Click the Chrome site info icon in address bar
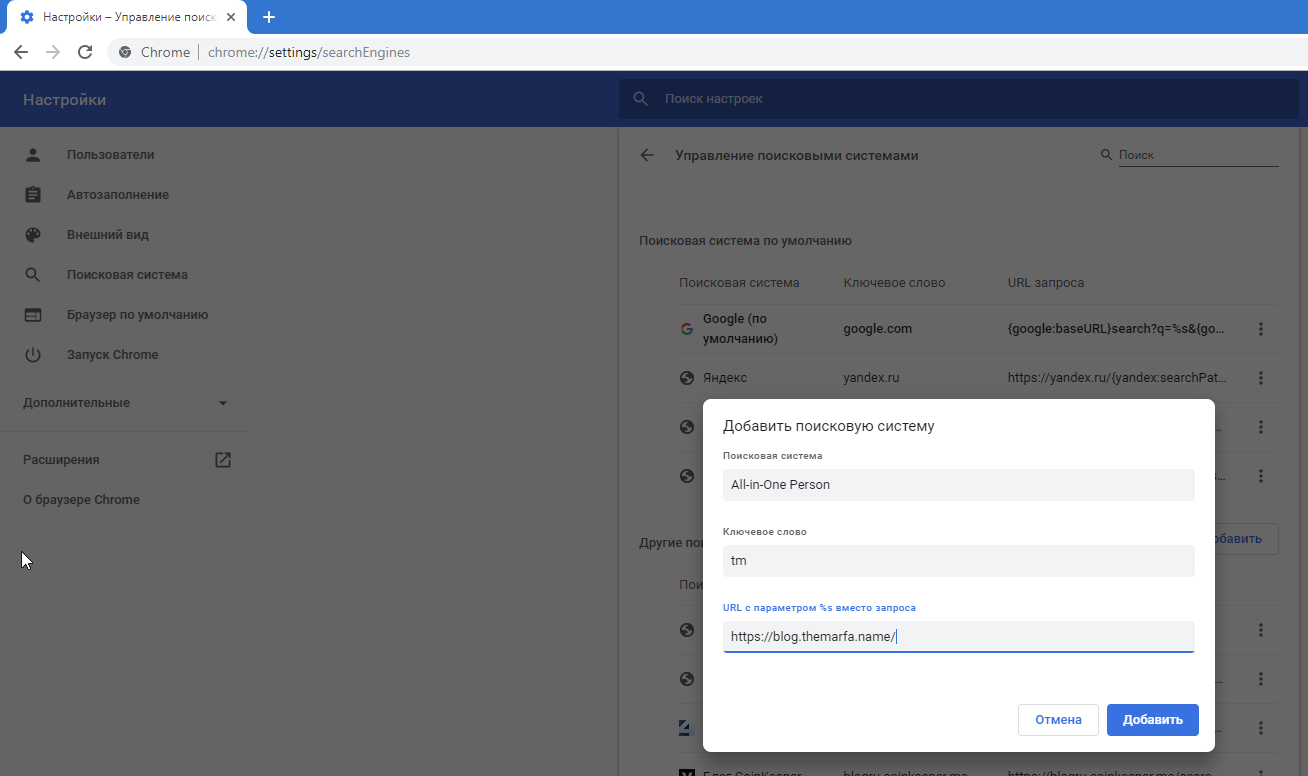 pyautogui.click(x=125, y=52)
